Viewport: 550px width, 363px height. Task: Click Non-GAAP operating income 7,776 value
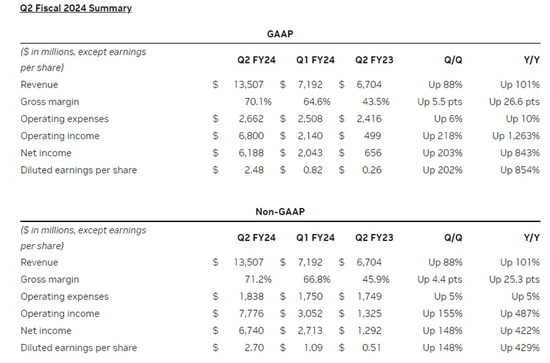(x=251, y=314)
